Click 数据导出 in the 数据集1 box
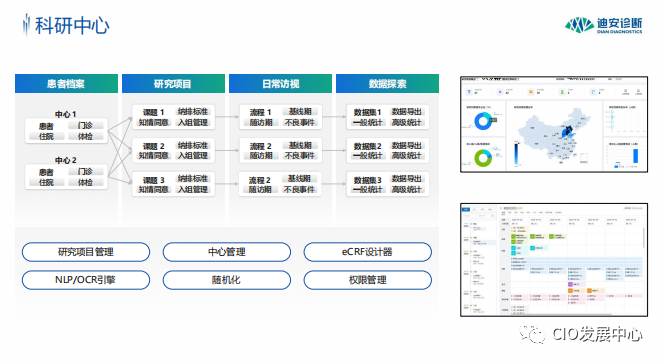Image resolution: width=664 pixels, height=363 pixels. tap(407, 111)
